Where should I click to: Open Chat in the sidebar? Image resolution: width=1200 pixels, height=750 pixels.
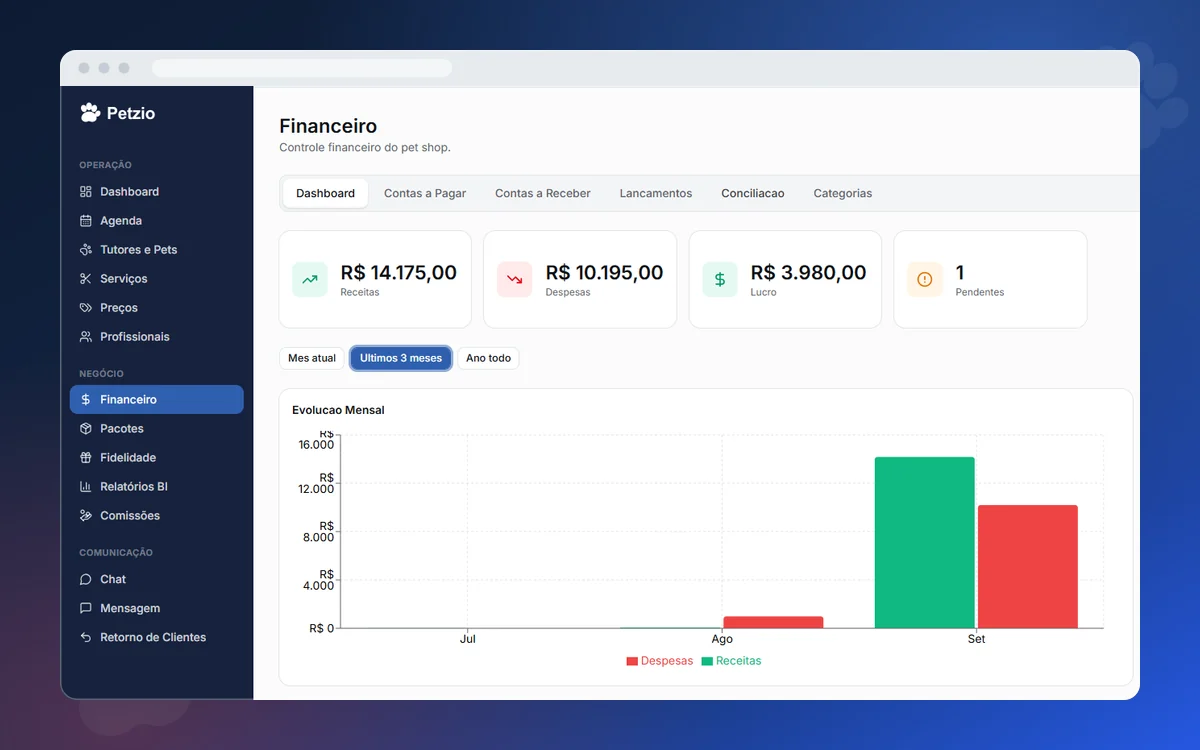pyautogui.click(x=156, y=580)
